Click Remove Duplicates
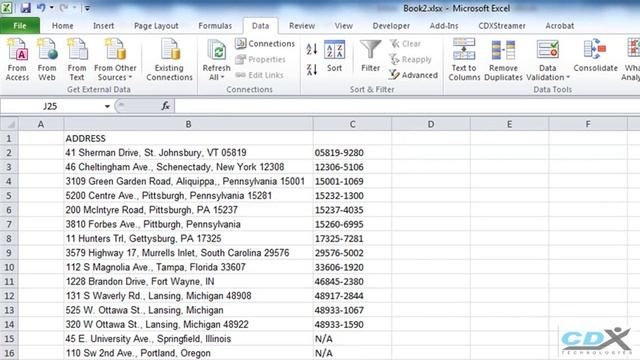 pos(503,60)
